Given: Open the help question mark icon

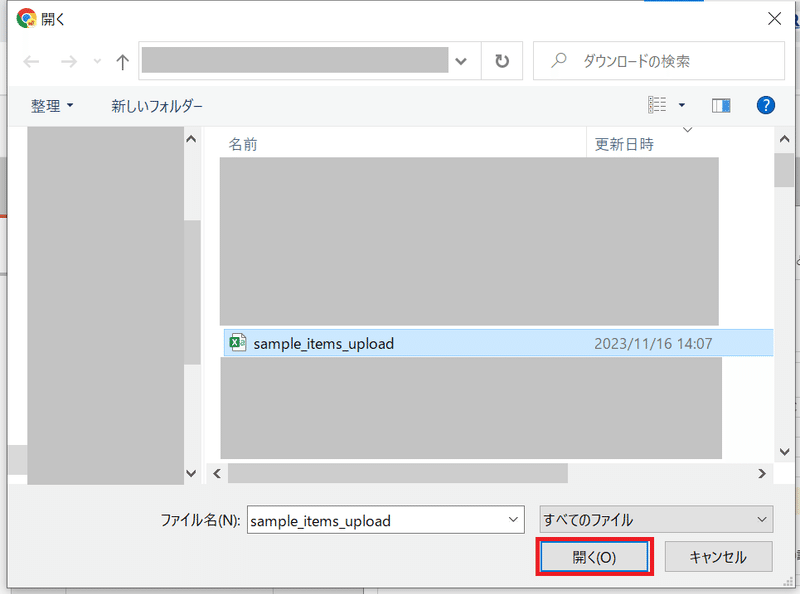Looking at the screenshot, I should (765, 106).
